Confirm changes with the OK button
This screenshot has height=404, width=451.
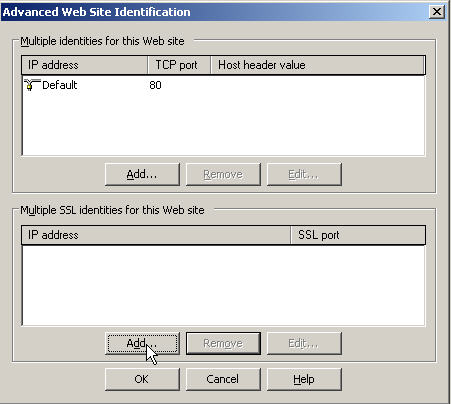[x=142, y=379]
